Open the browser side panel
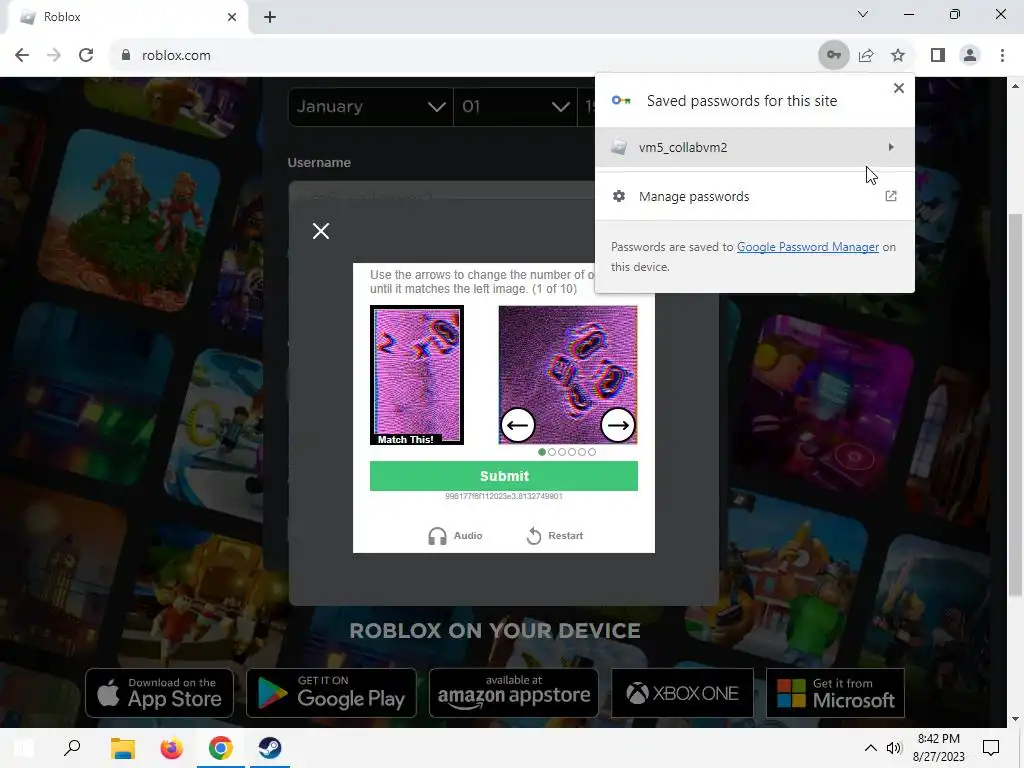 [x=938, y=56]
